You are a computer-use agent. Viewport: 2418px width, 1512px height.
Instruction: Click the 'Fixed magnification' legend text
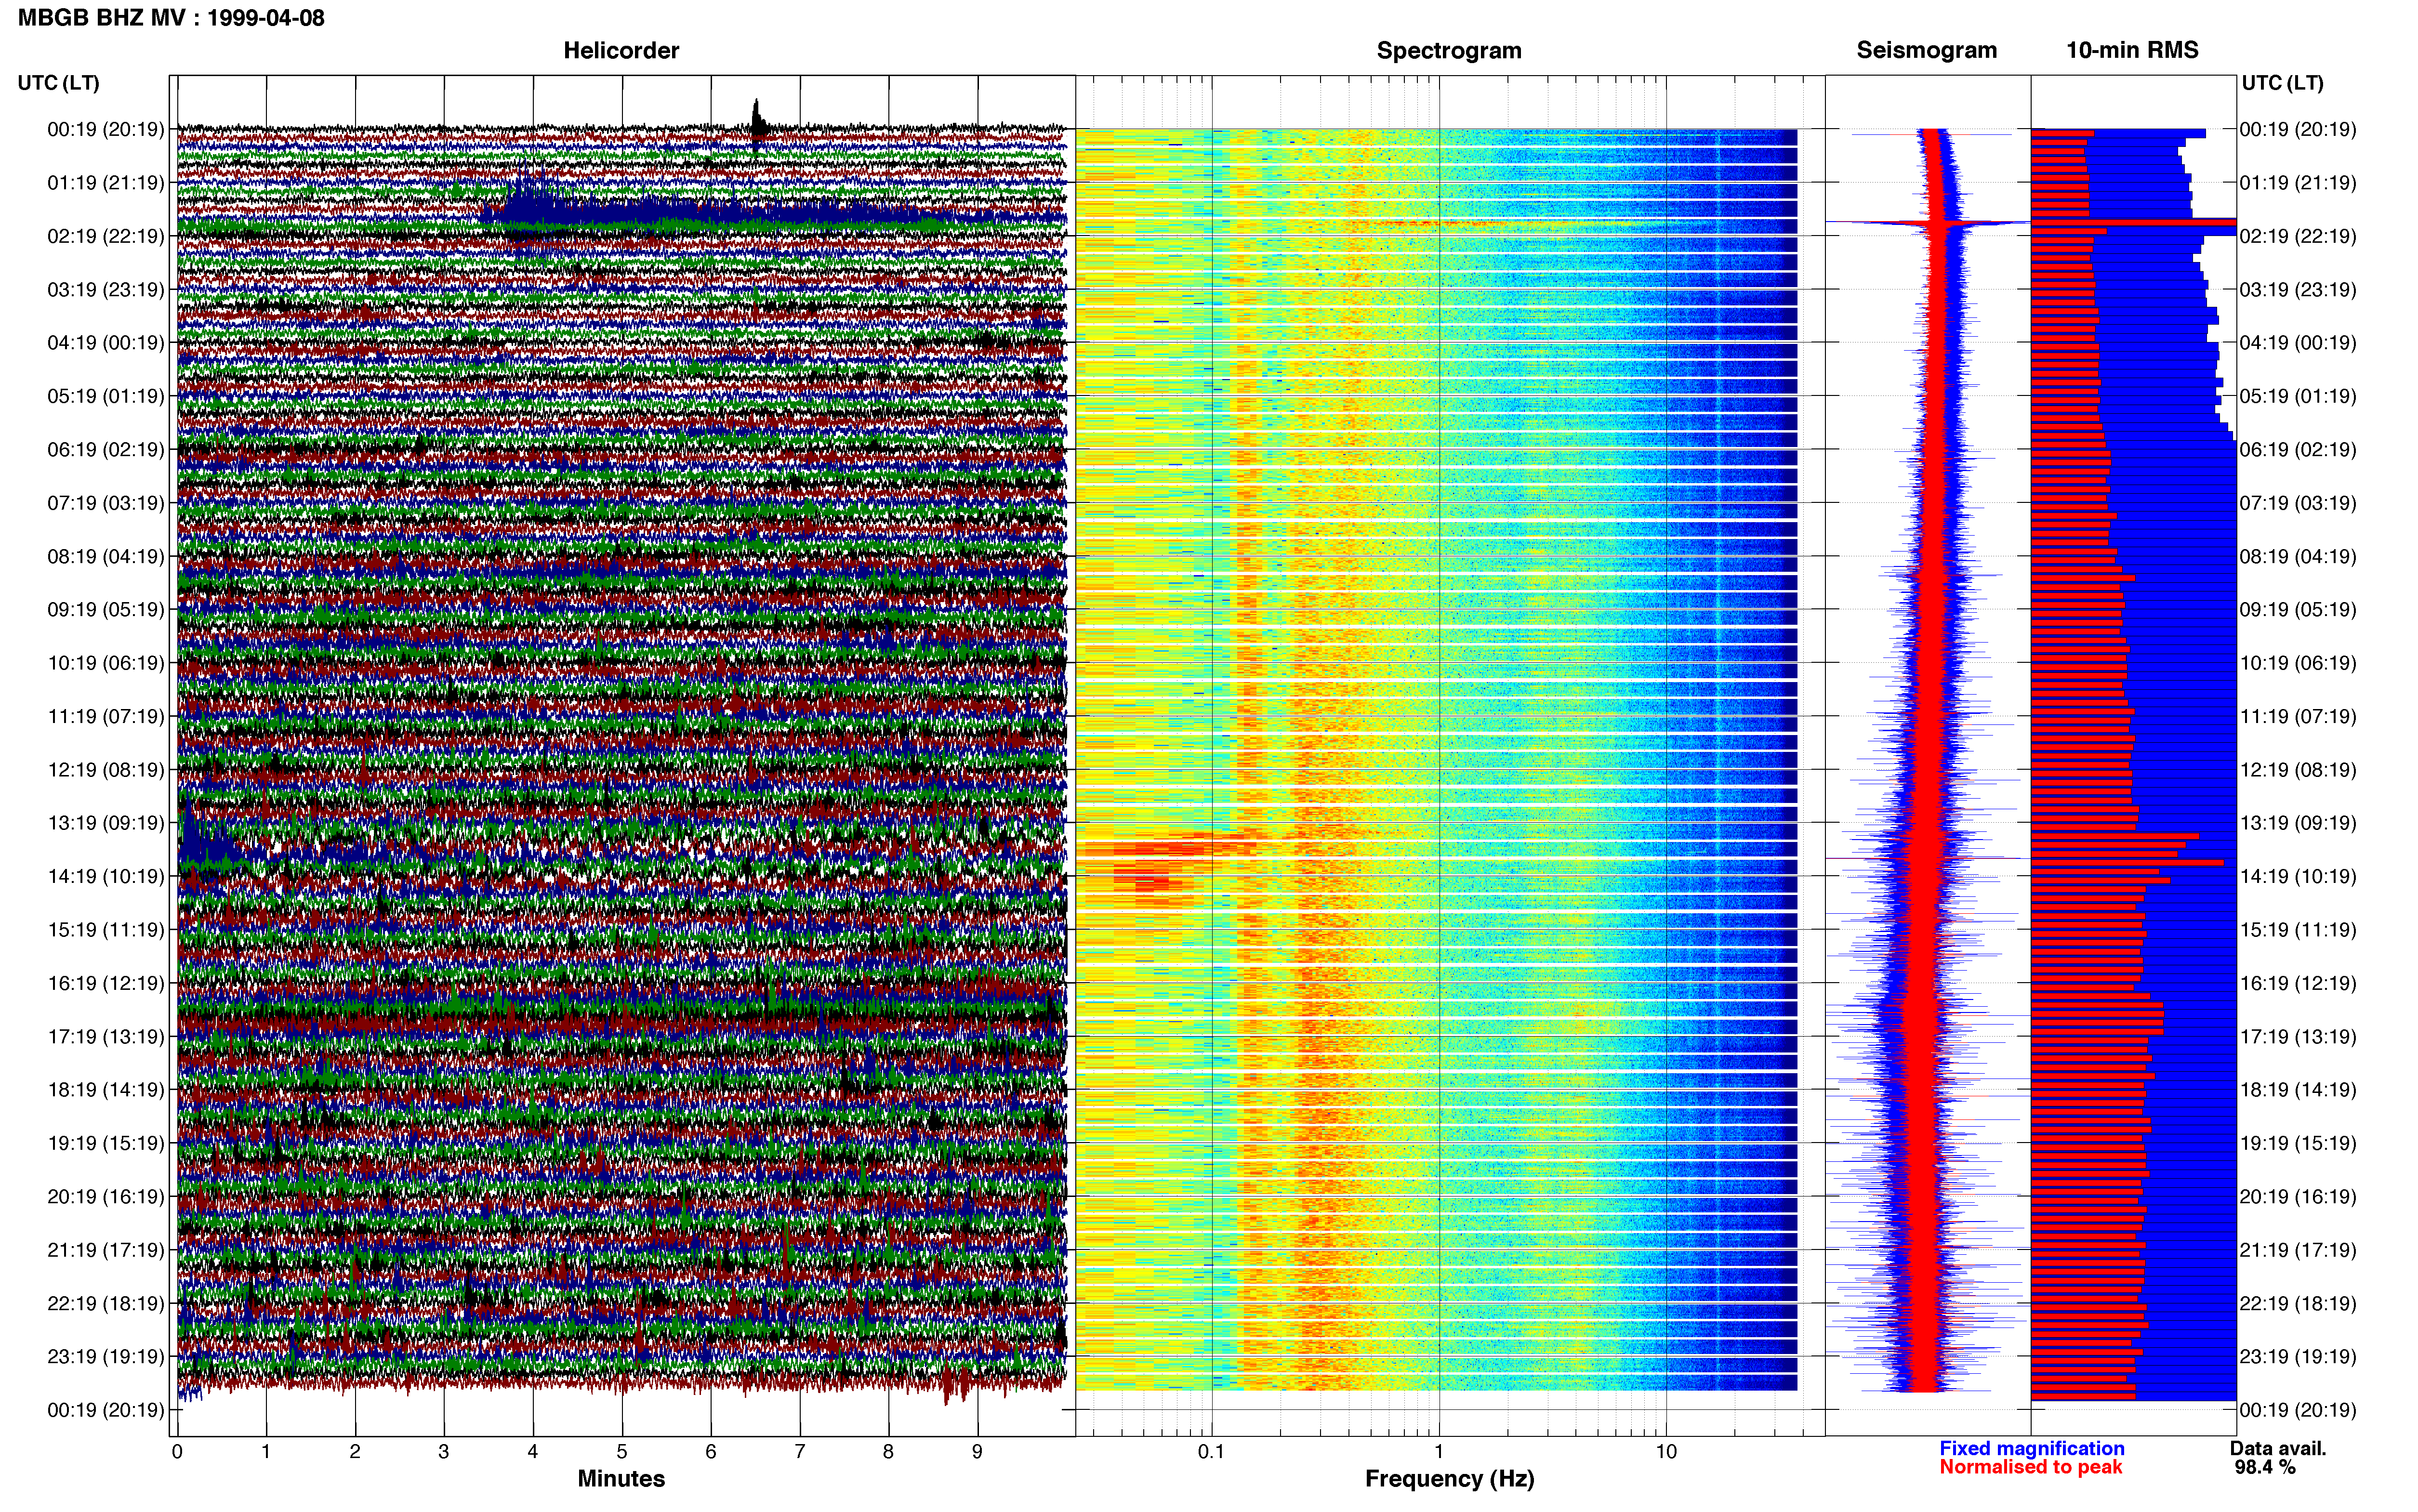point(2031,1448)
